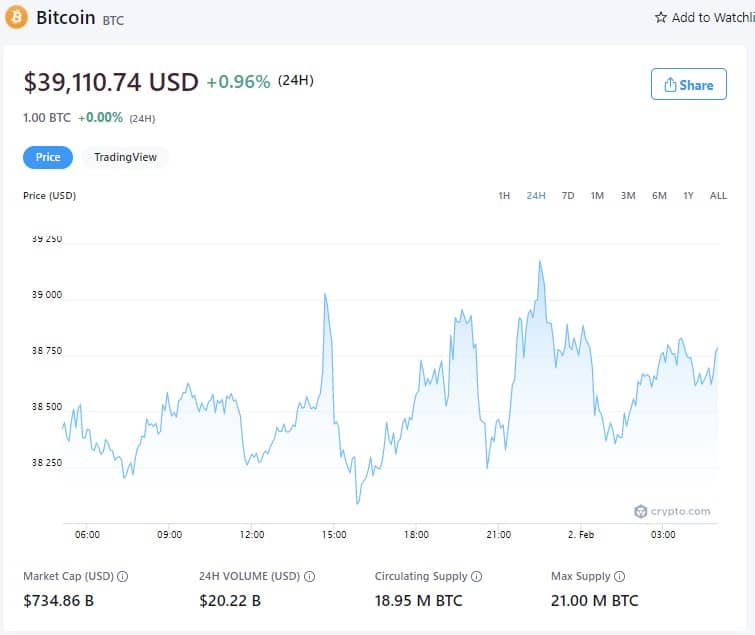Click the Bitcoin heading title
The width and height of the screenshot is (755, 635).
tap(65, 18)
